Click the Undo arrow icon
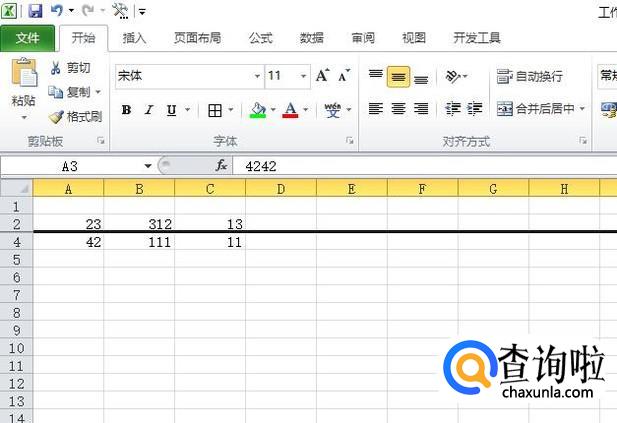The height and width of the screenshot is (423, 617). click(57, 10)
